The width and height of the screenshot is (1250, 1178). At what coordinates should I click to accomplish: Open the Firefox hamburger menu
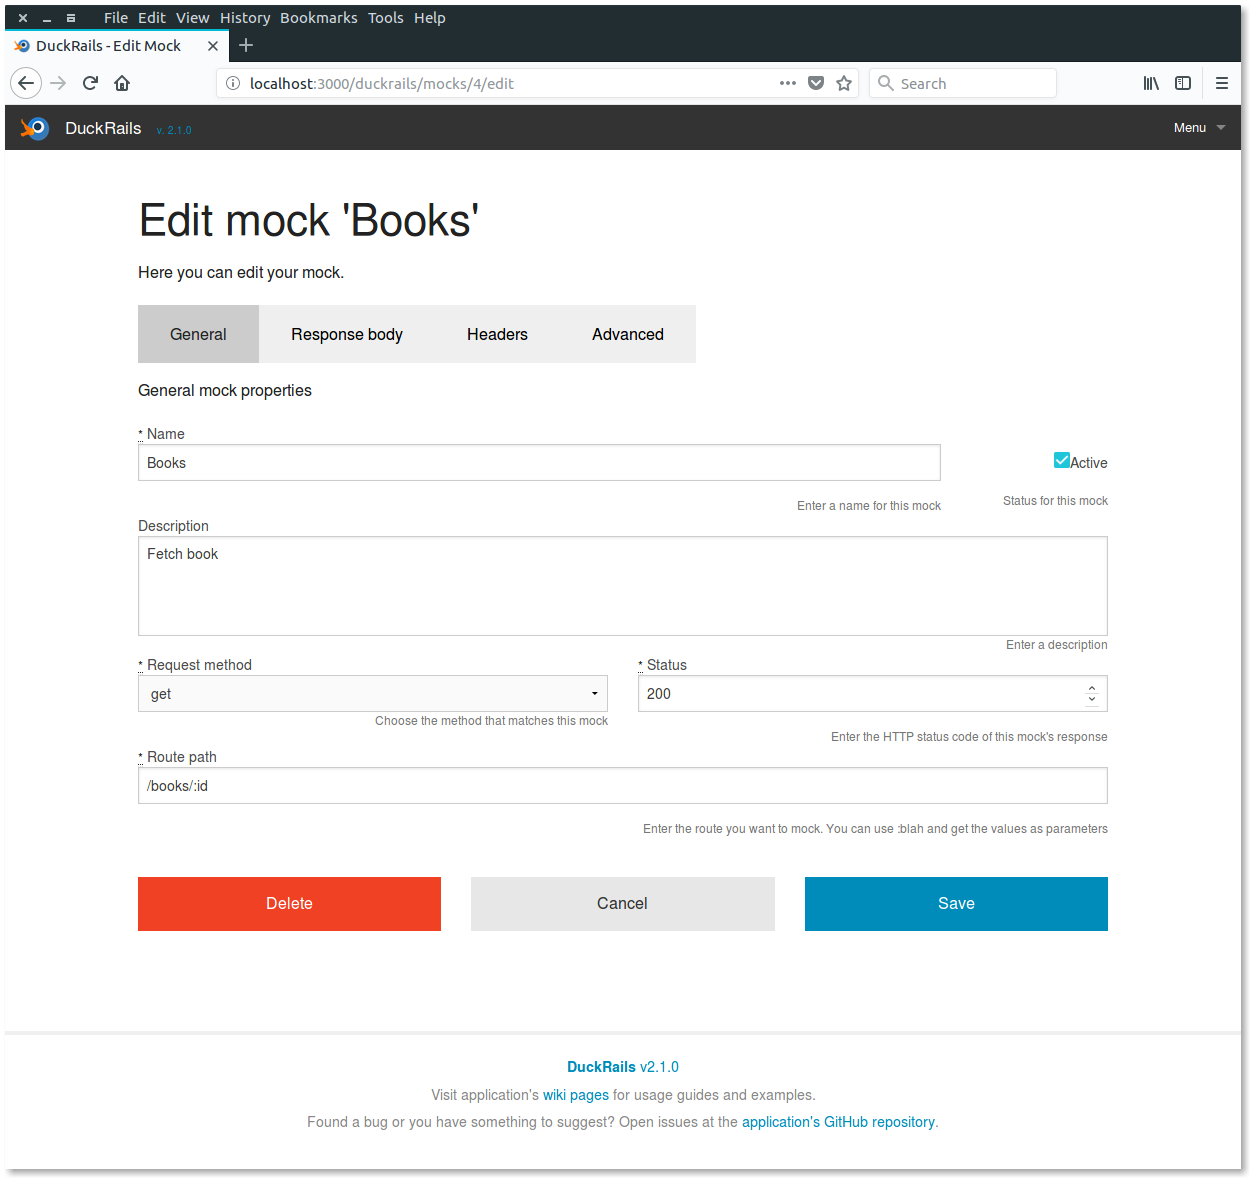[x=1222, y=83]
